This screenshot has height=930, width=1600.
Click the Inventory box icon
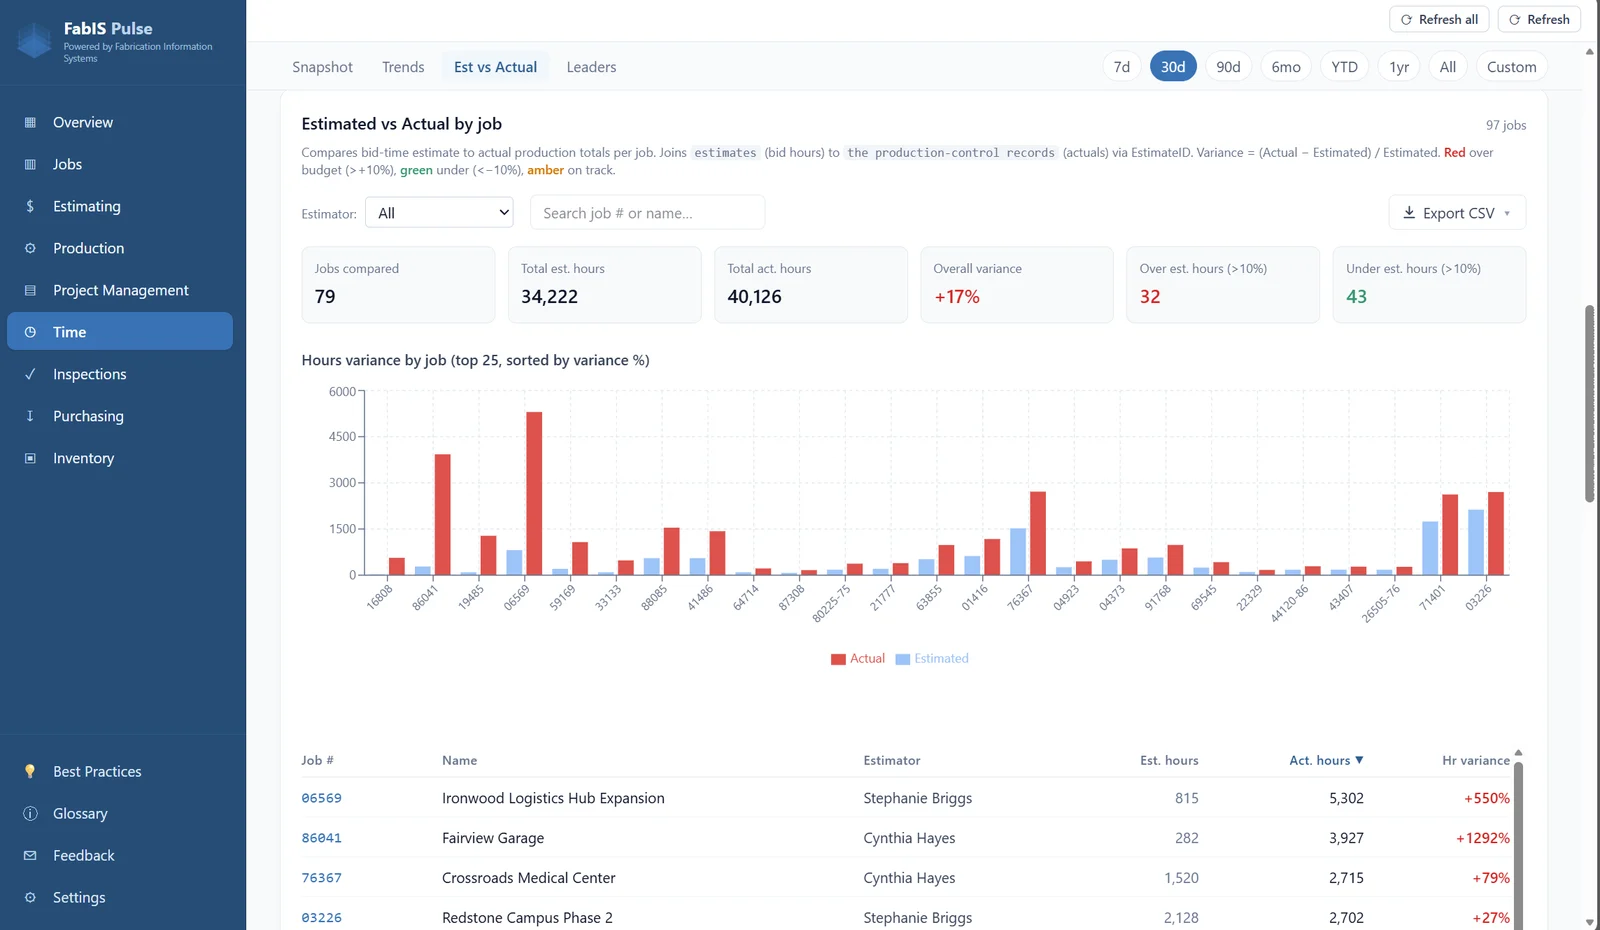(30, 458)
